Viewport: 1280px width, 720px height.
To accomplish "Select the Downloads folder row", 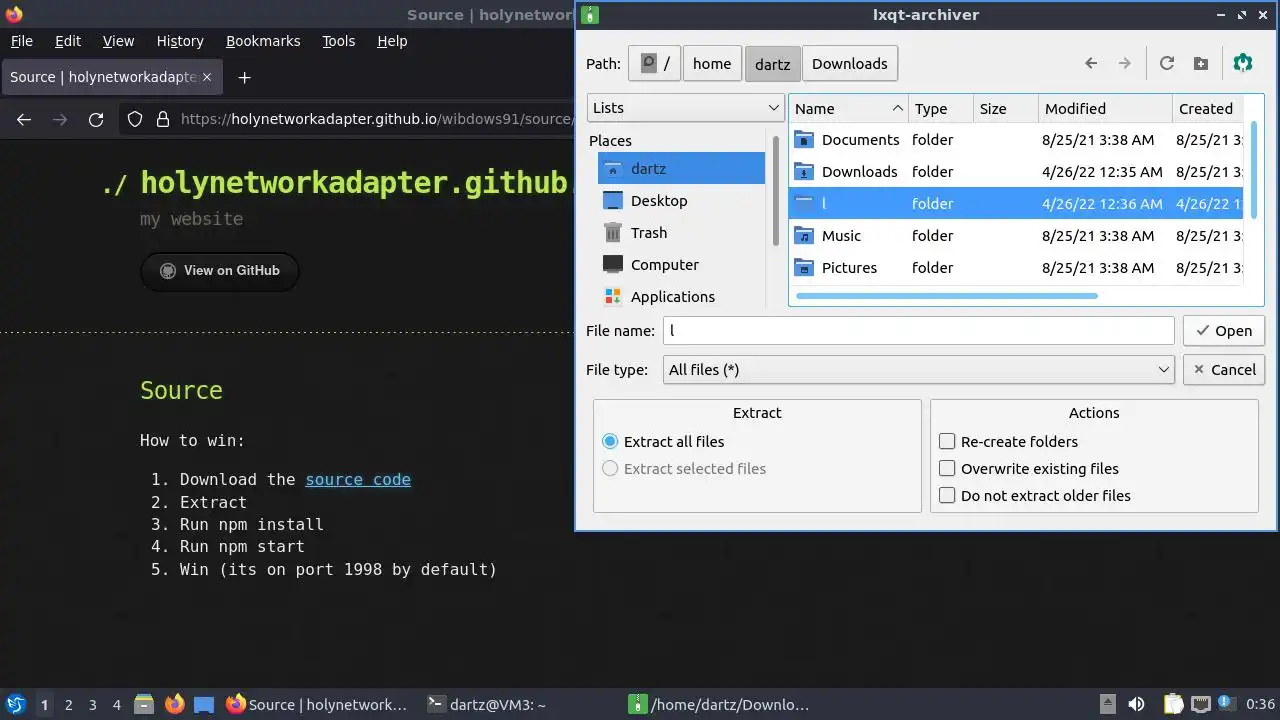I will point(1016,171).
